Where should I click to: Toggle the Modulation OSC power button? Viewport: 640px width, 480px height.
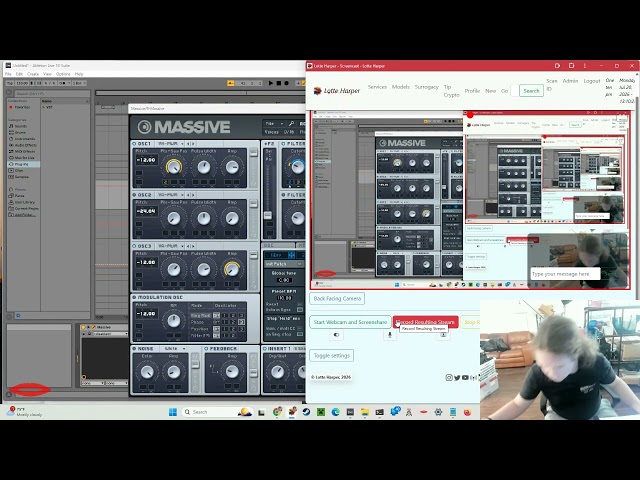(x=134, y=298)
